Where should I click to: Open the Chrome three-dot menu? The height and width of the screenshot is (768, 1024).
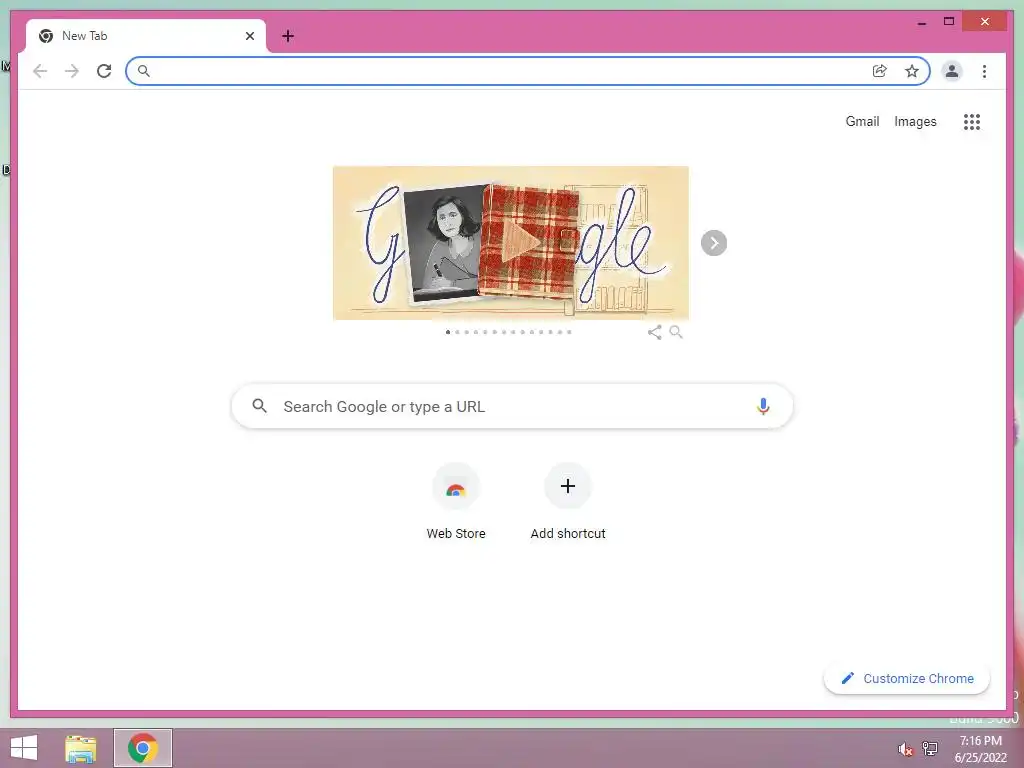pyautogui.click(x=984, y=71)
